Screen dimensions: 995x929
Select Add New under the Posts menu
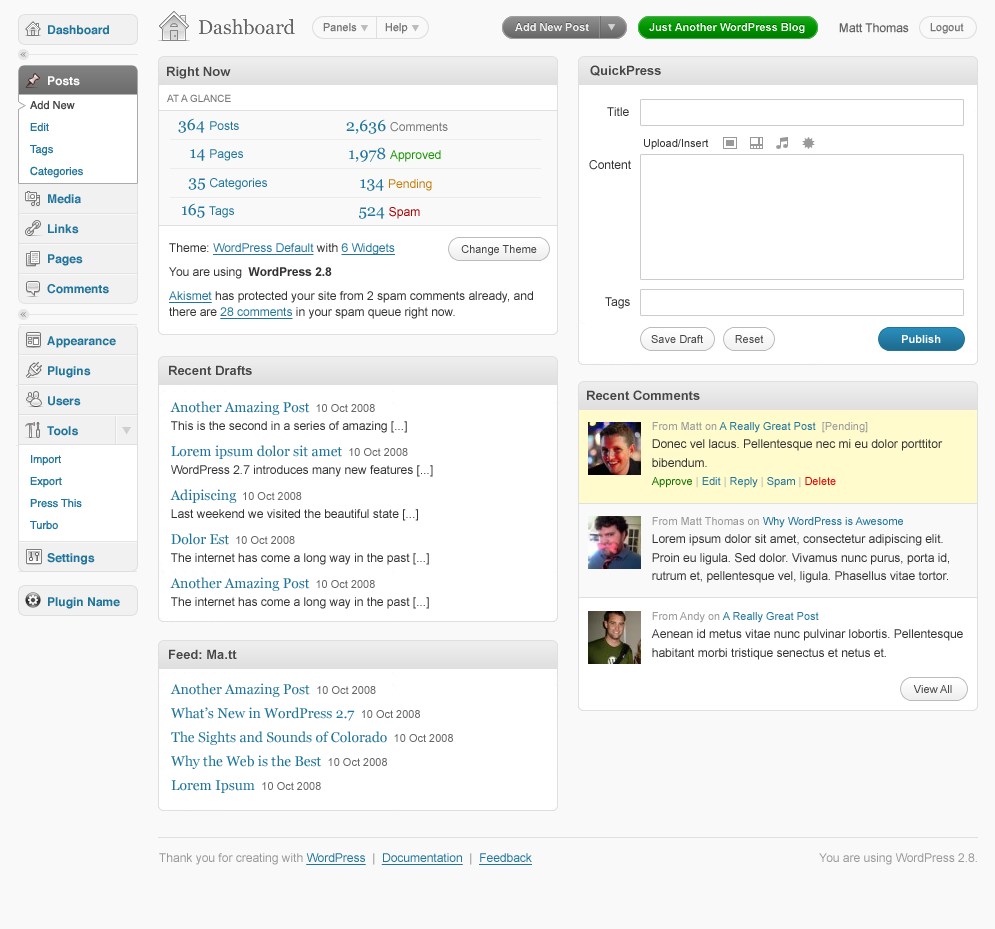tap(52, 105)
